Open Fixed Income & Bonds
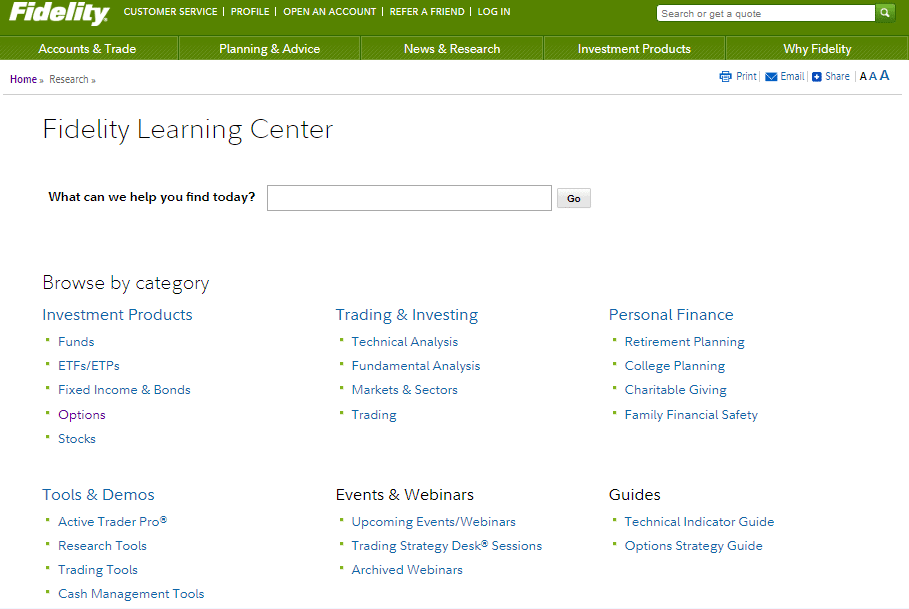This screenshot has width=909, height=609. (124, 390)
